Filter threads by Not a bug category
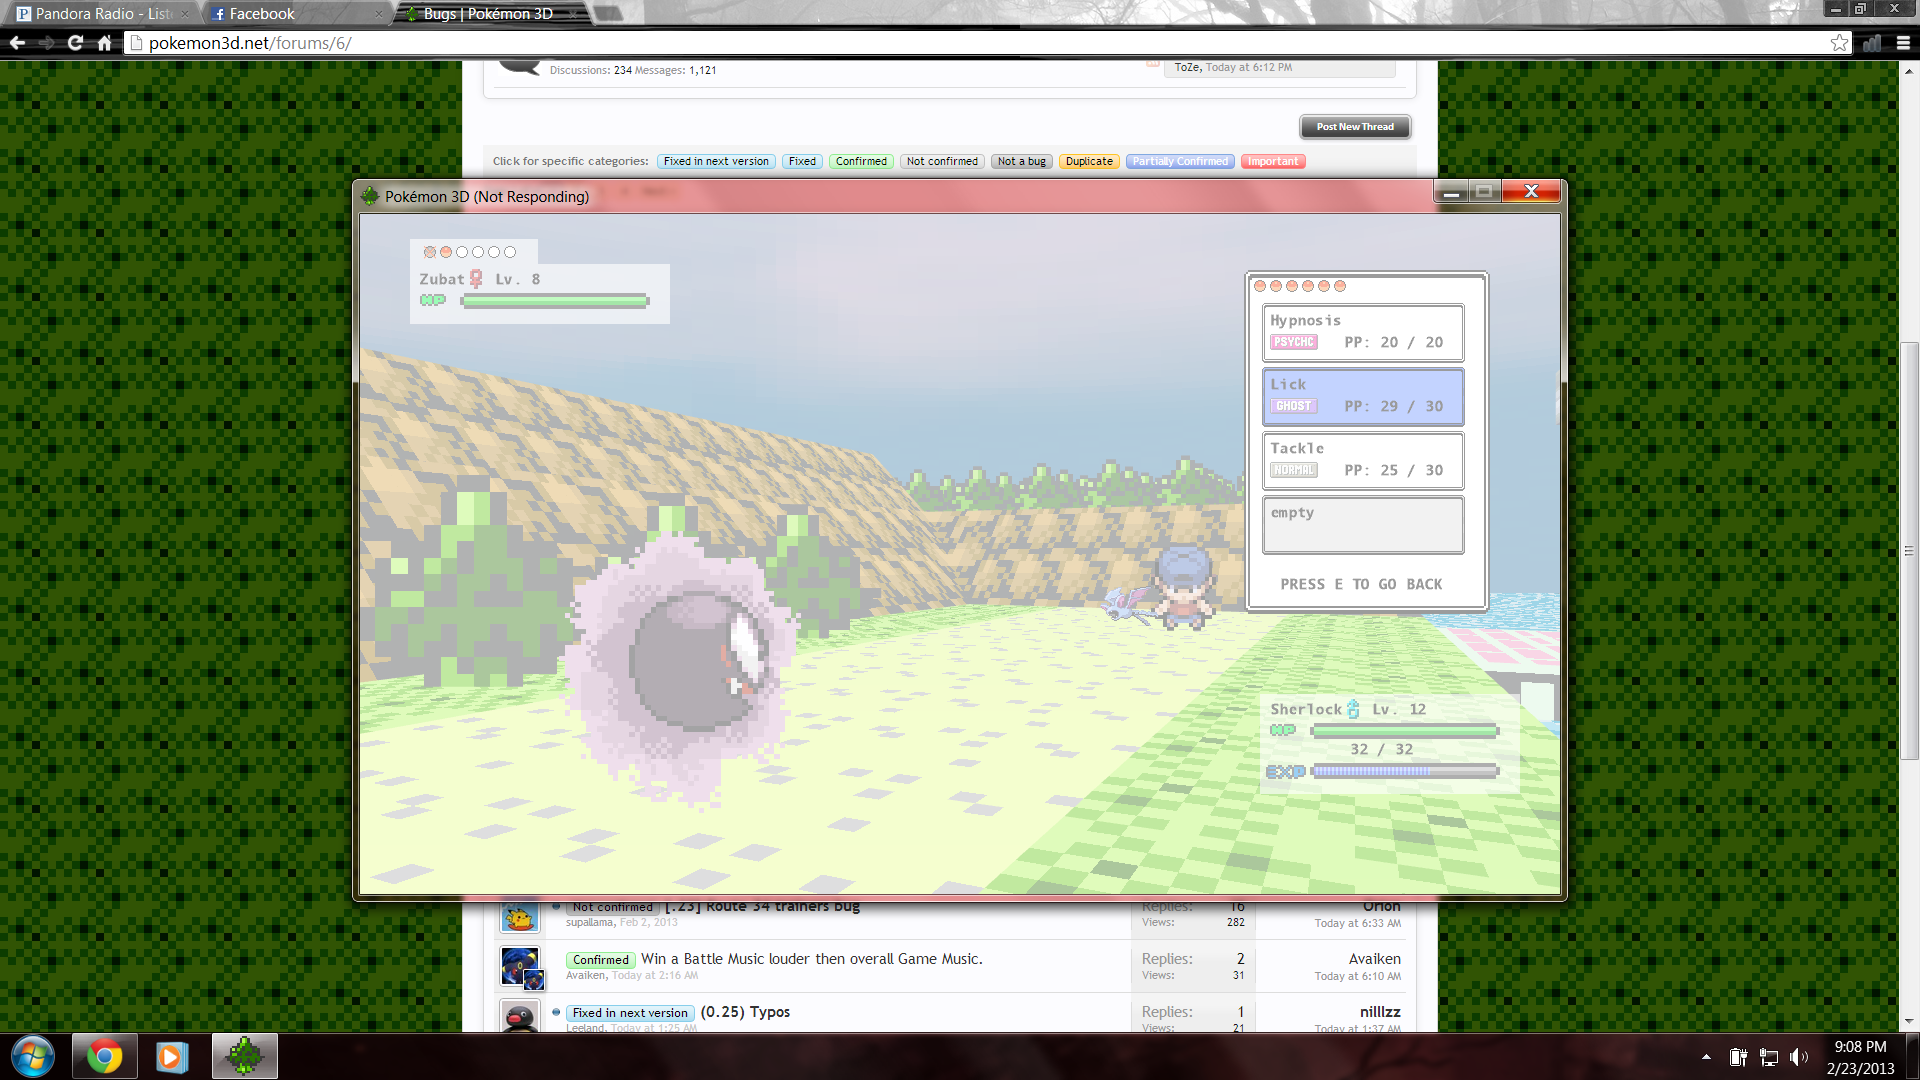Screen dimensions: 1920x1080 [x=1021, y=161]
